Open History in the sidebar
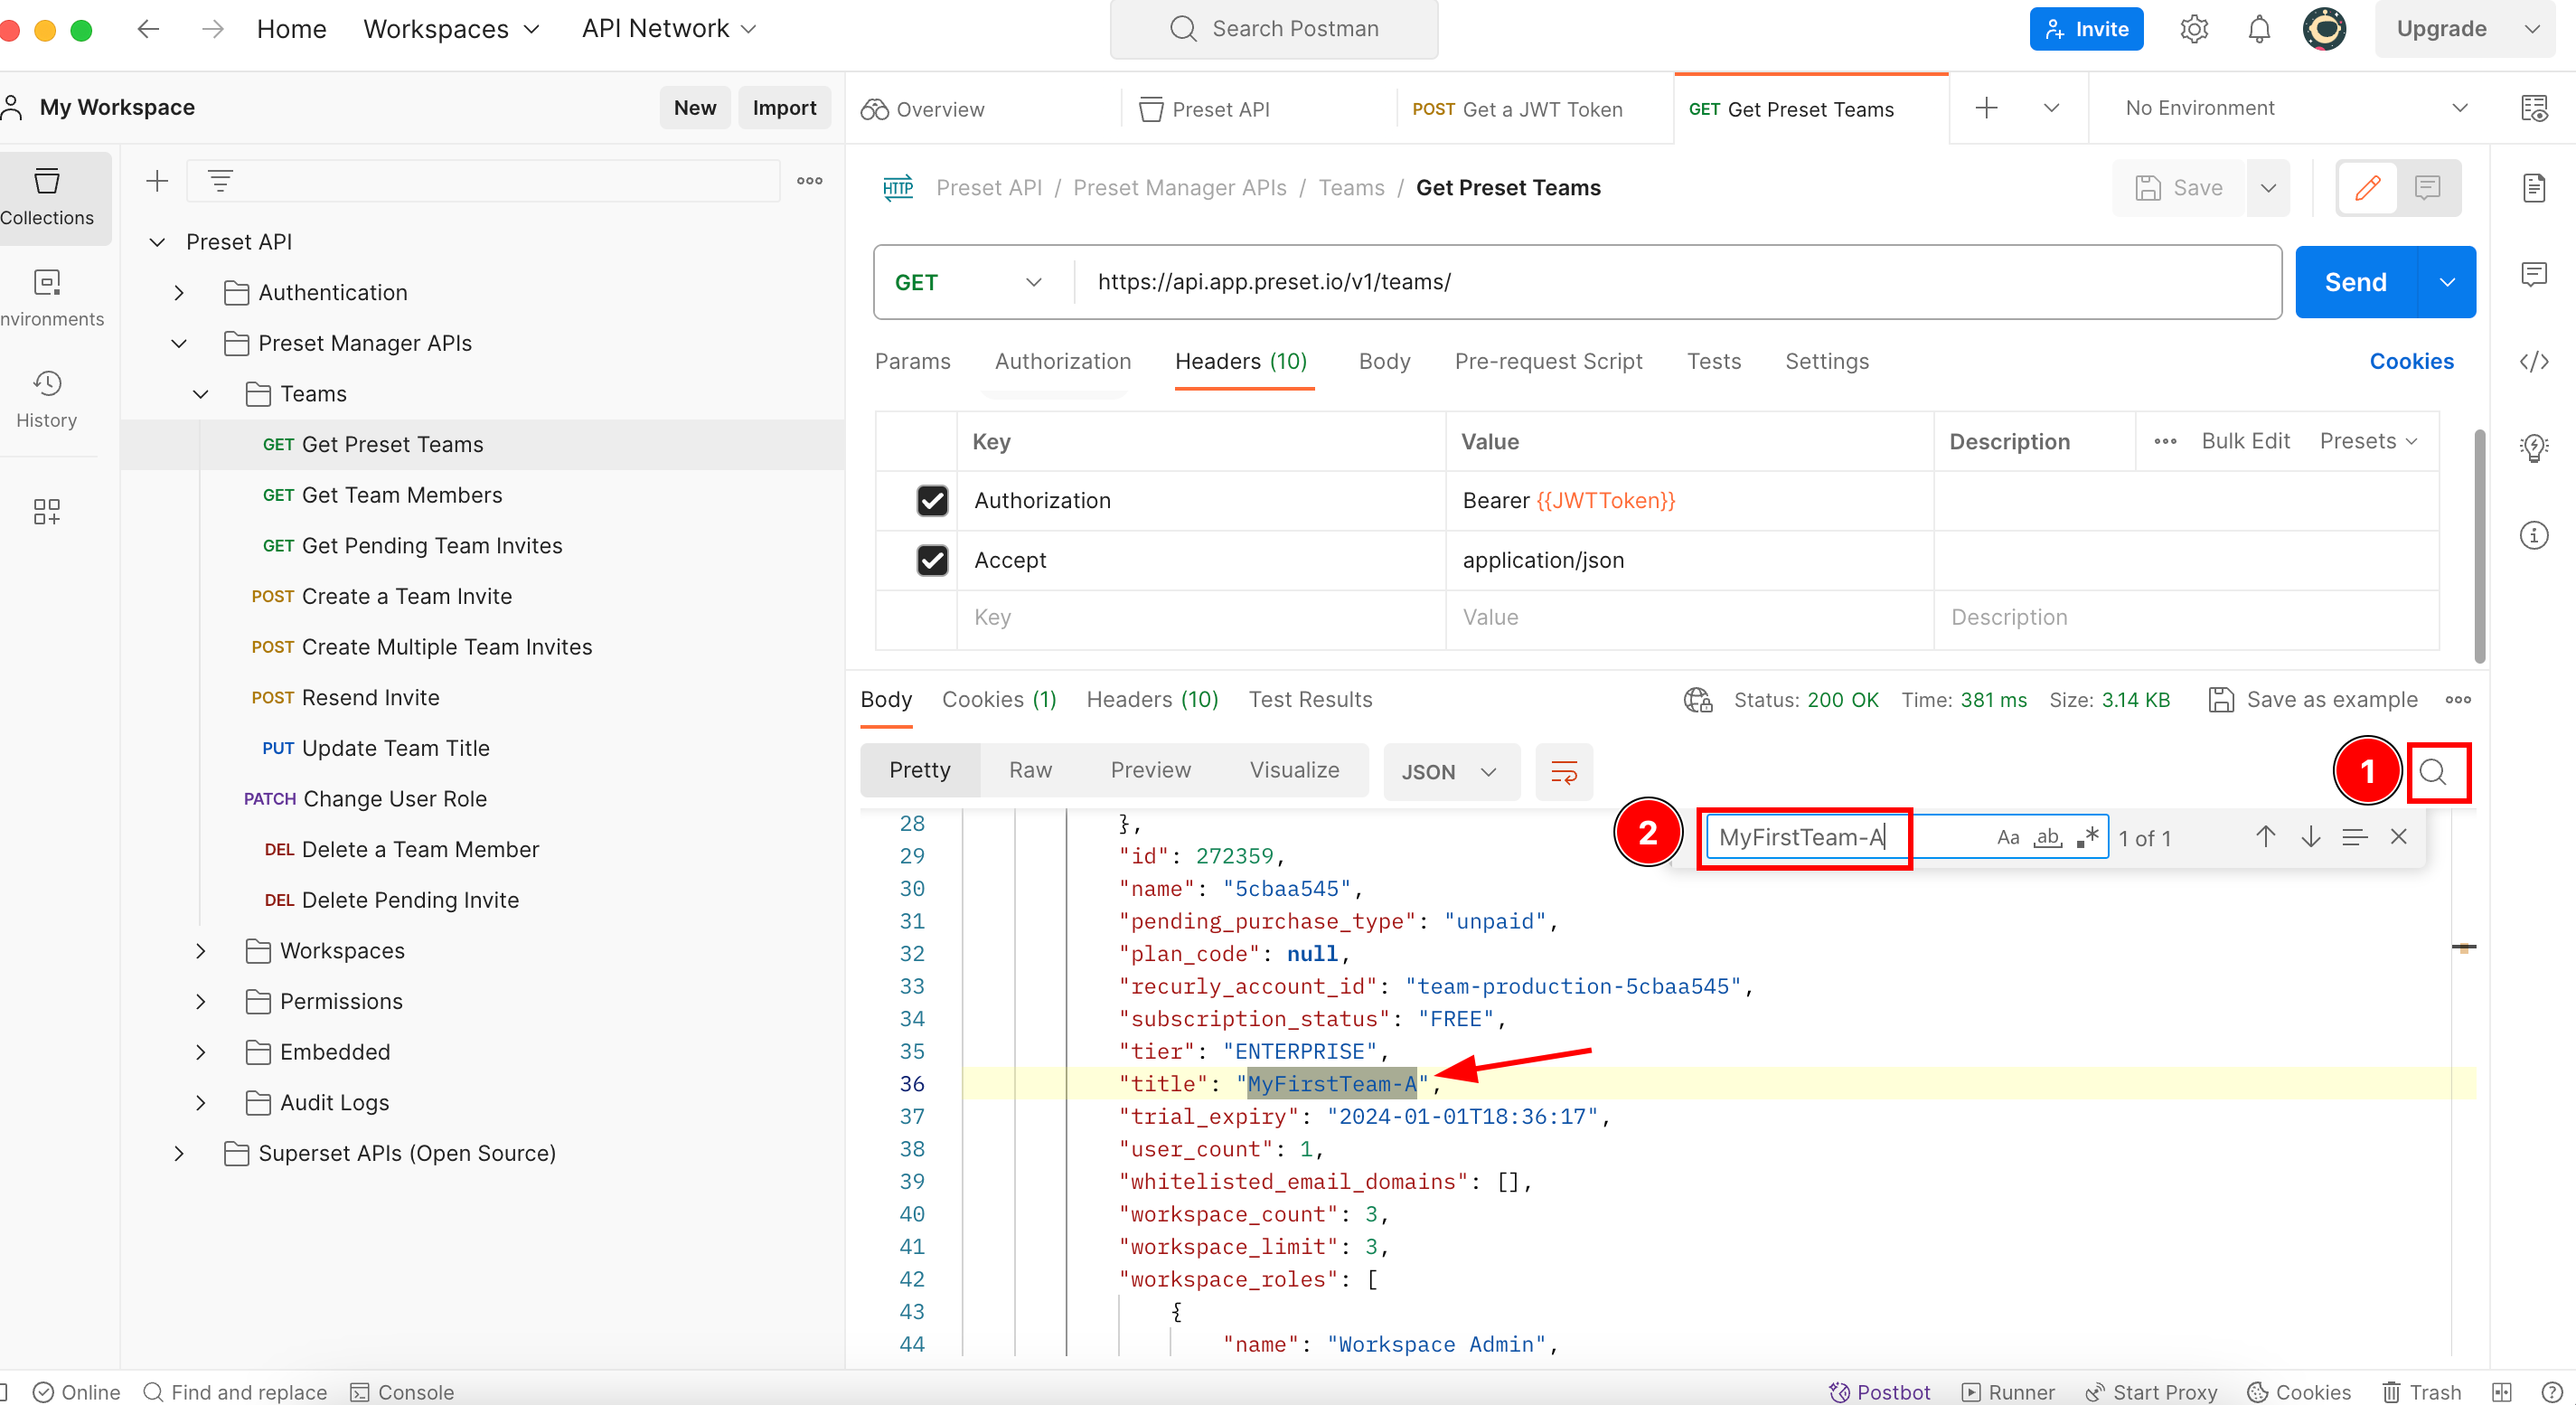 point(46,398)
